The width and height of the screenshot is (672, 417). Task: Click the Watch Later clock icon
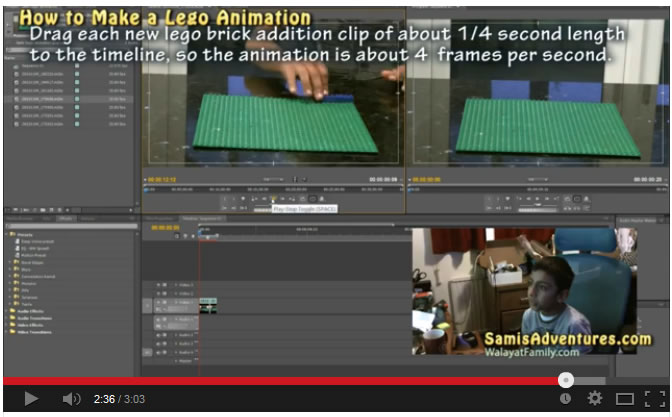(565, 399)
